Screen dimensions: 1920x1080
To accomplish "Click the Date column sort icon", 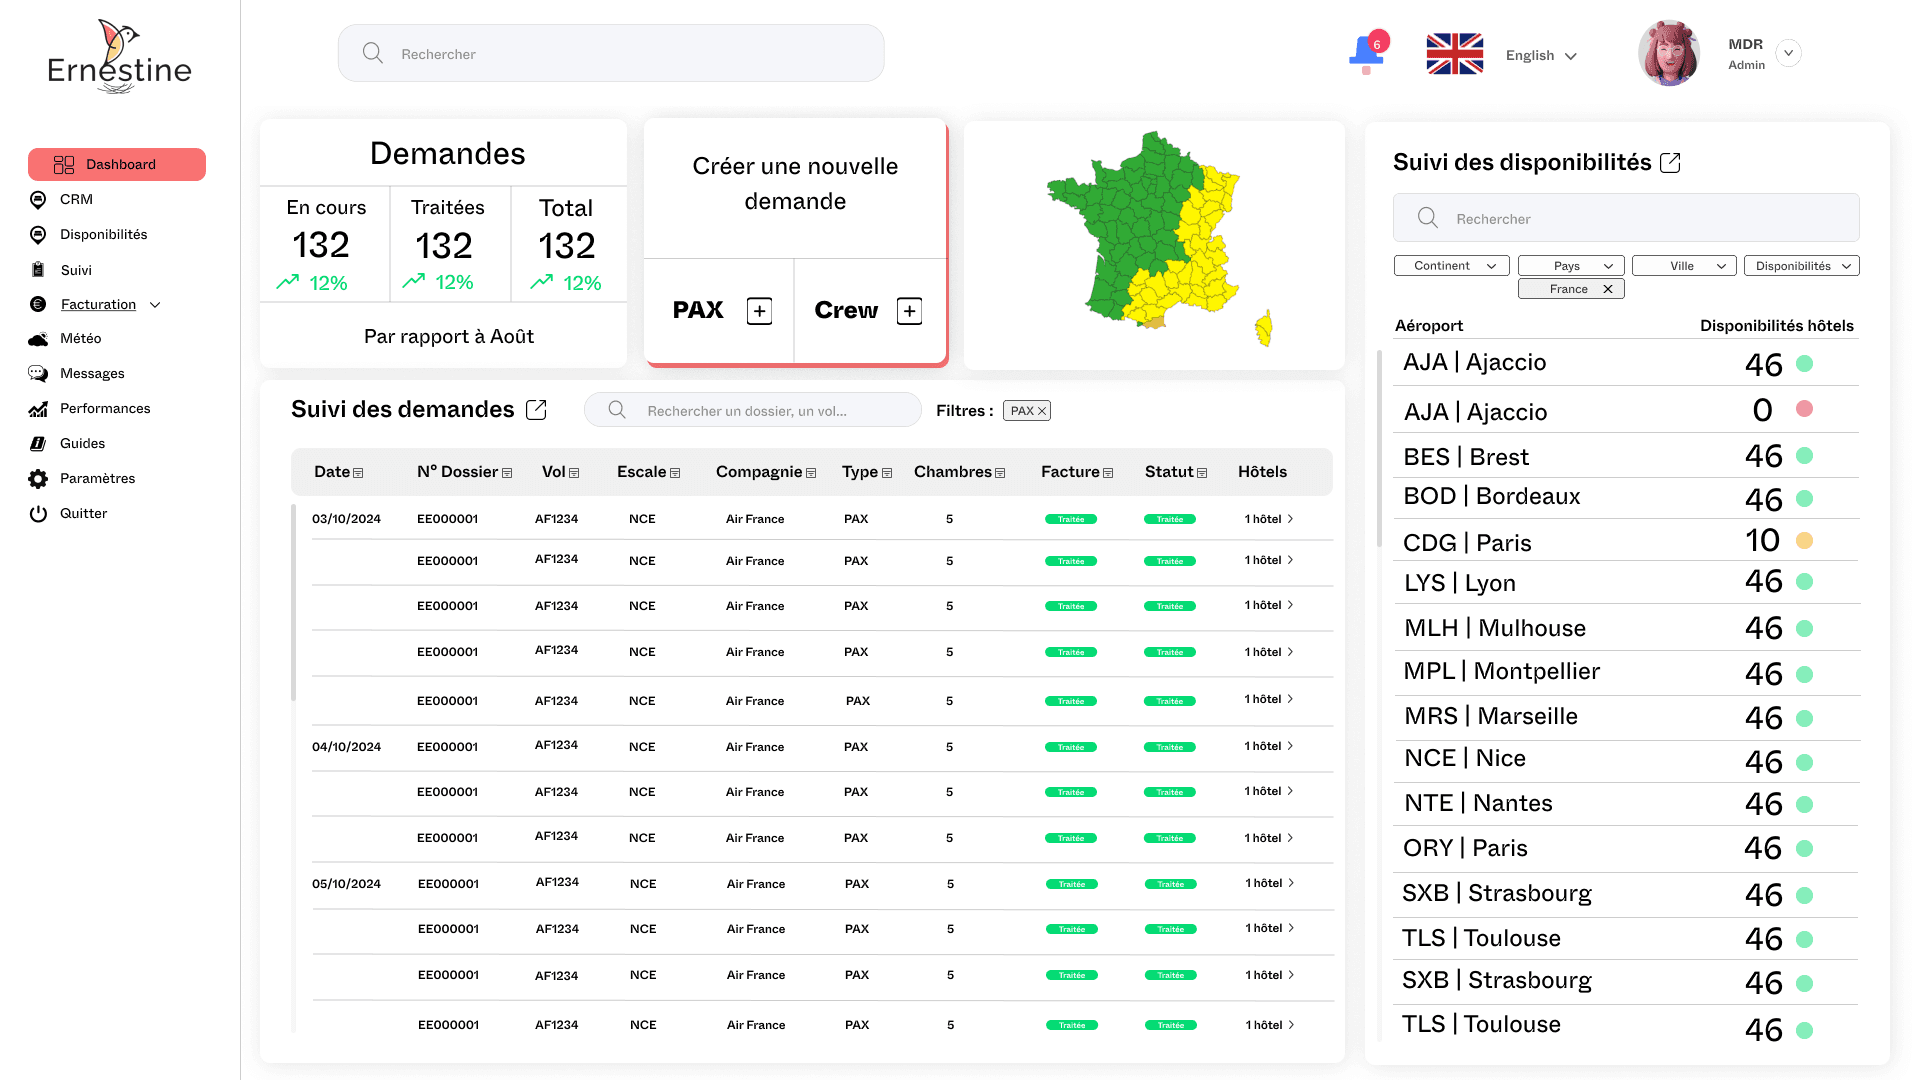I will [x=358, y=473].
